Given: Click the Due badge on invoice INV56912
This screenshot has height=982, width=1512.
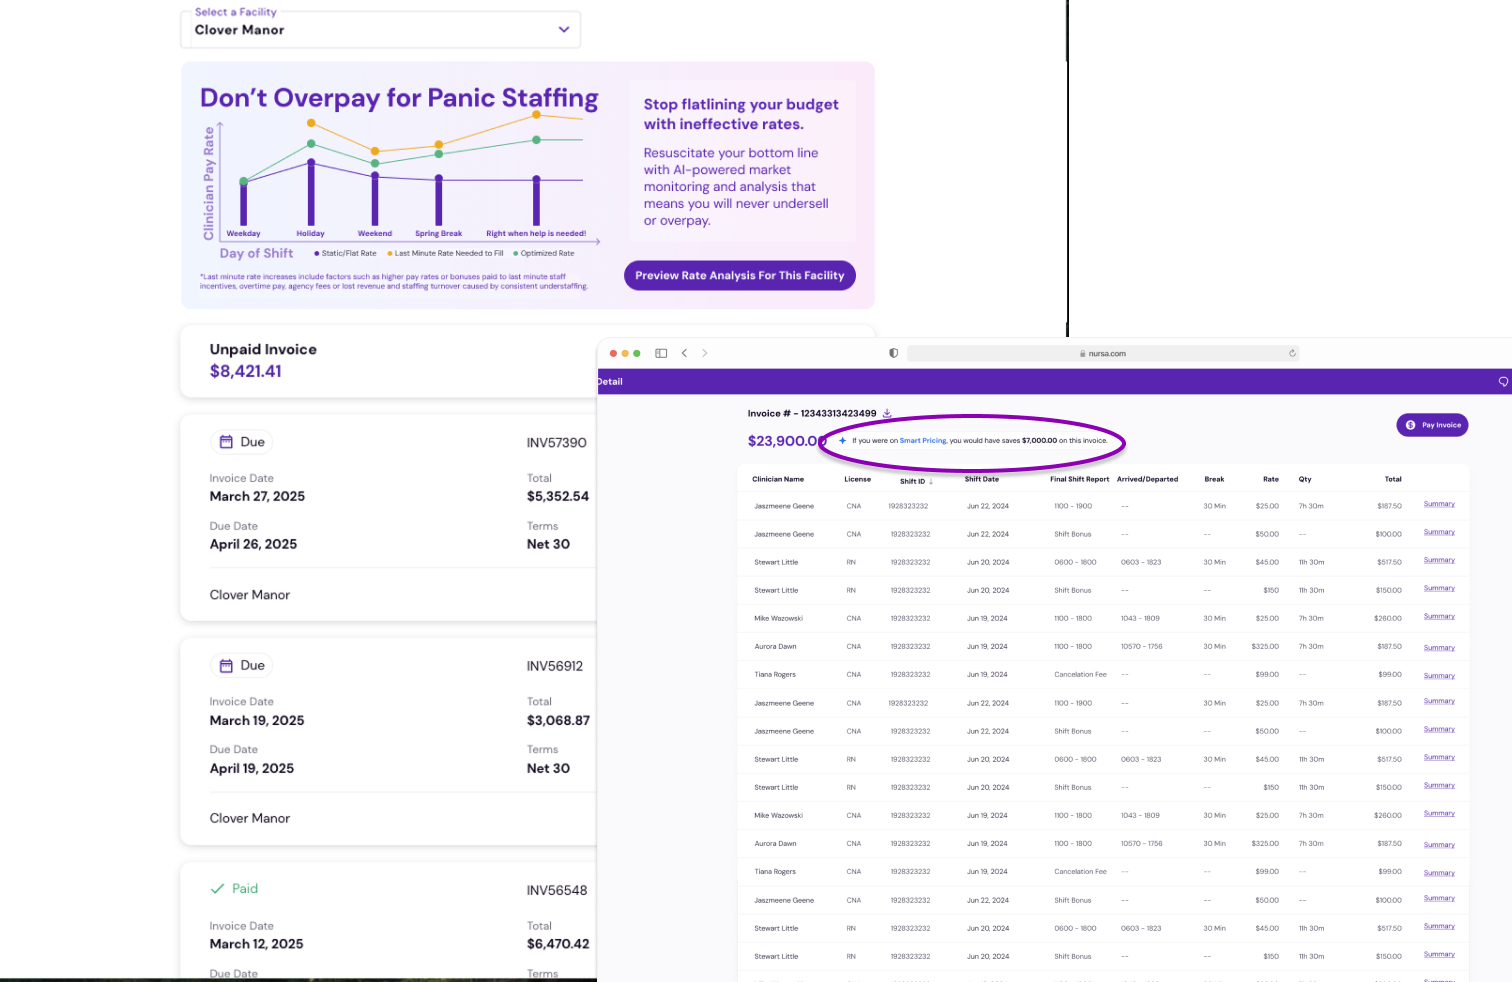Looking at the screenshot, I should pyautogui.click(x=243, y=666).
